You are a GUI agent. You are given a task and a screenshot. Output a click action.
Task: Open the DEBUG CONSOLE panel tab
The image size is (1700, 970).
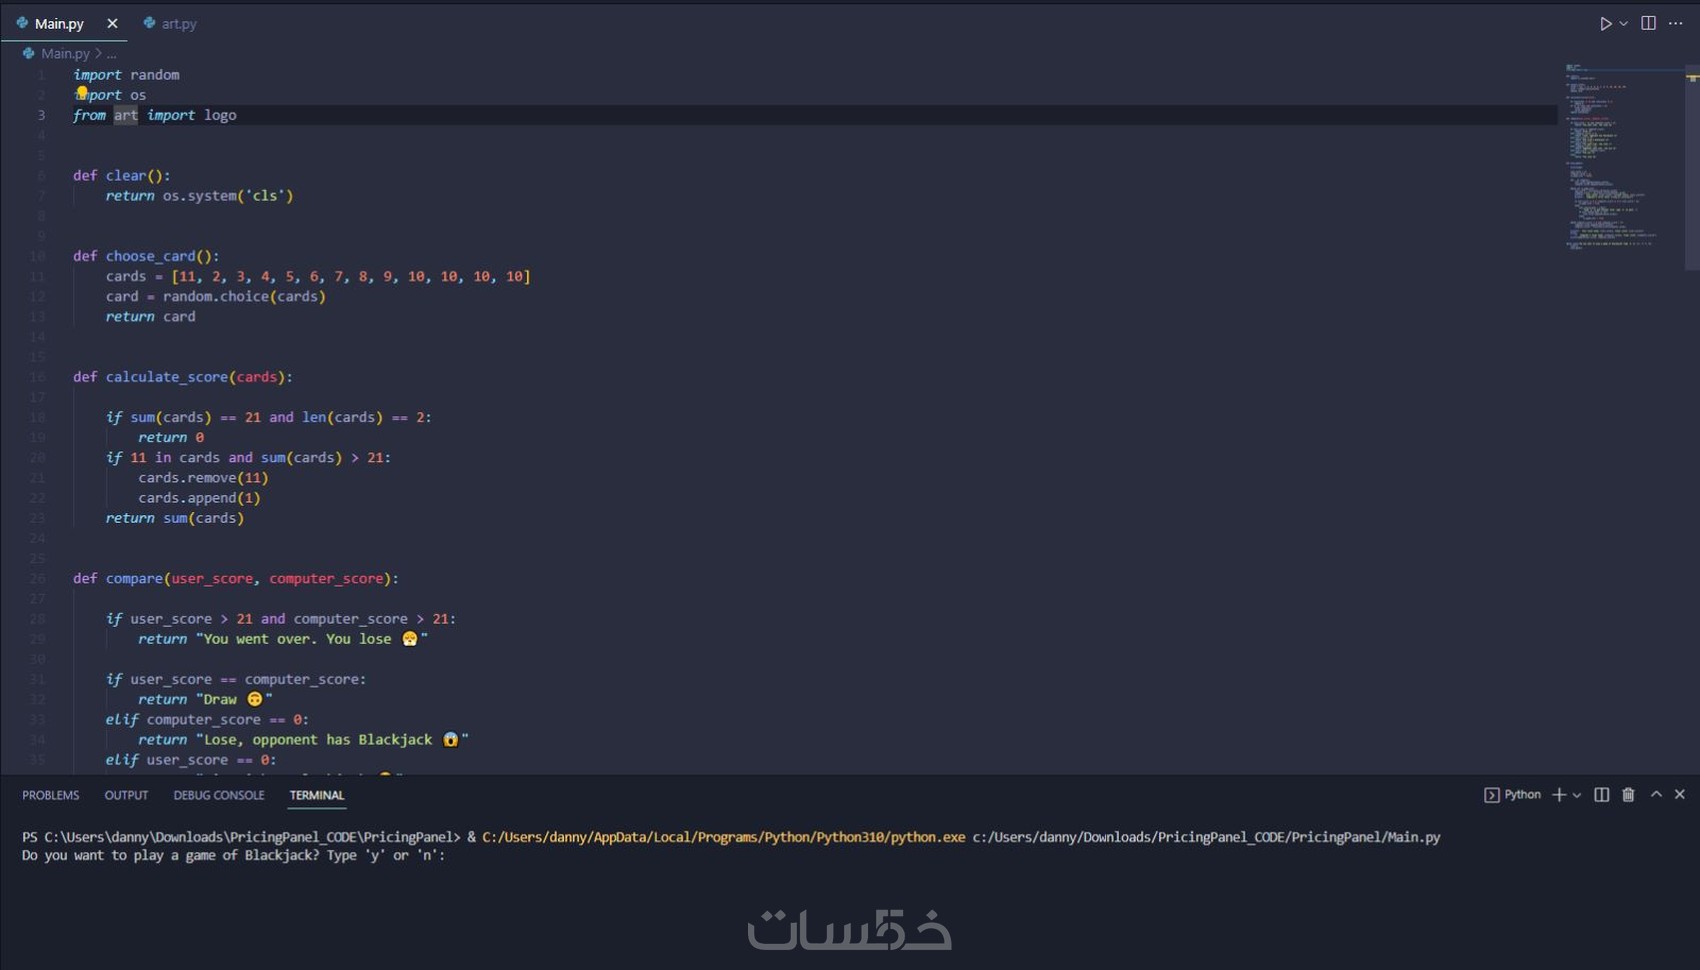tap(219, 795)
